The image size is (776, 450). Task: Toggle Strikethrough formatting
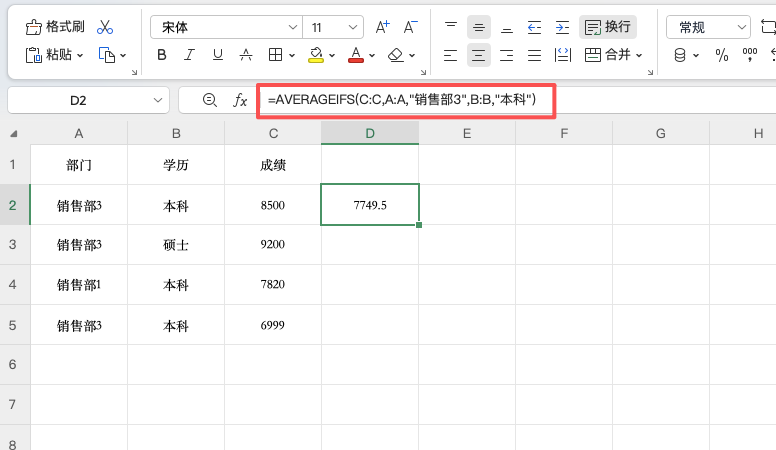pos(245,55)
